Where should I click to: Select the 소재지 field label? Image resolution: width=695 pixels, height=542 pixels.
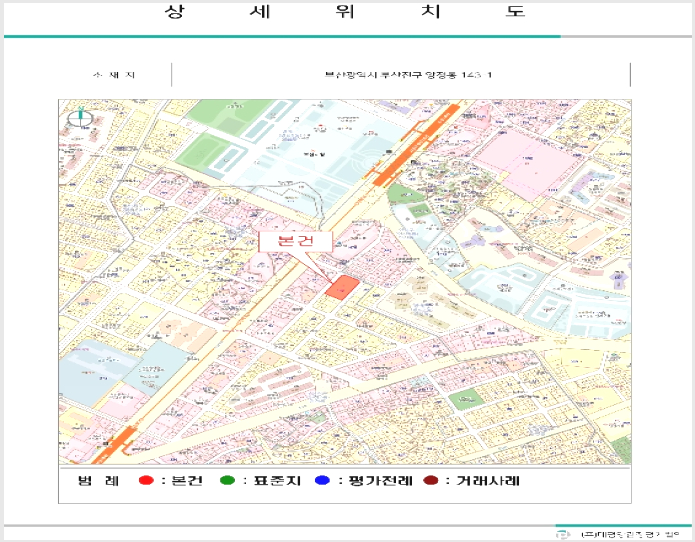coord(114,75)
